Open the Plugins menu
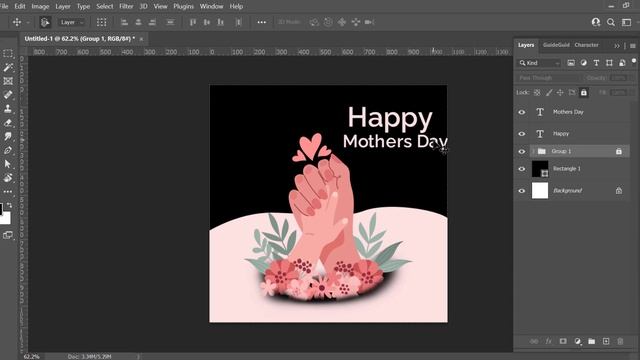This screenshot has width=640, height=360. click(183, 6)
